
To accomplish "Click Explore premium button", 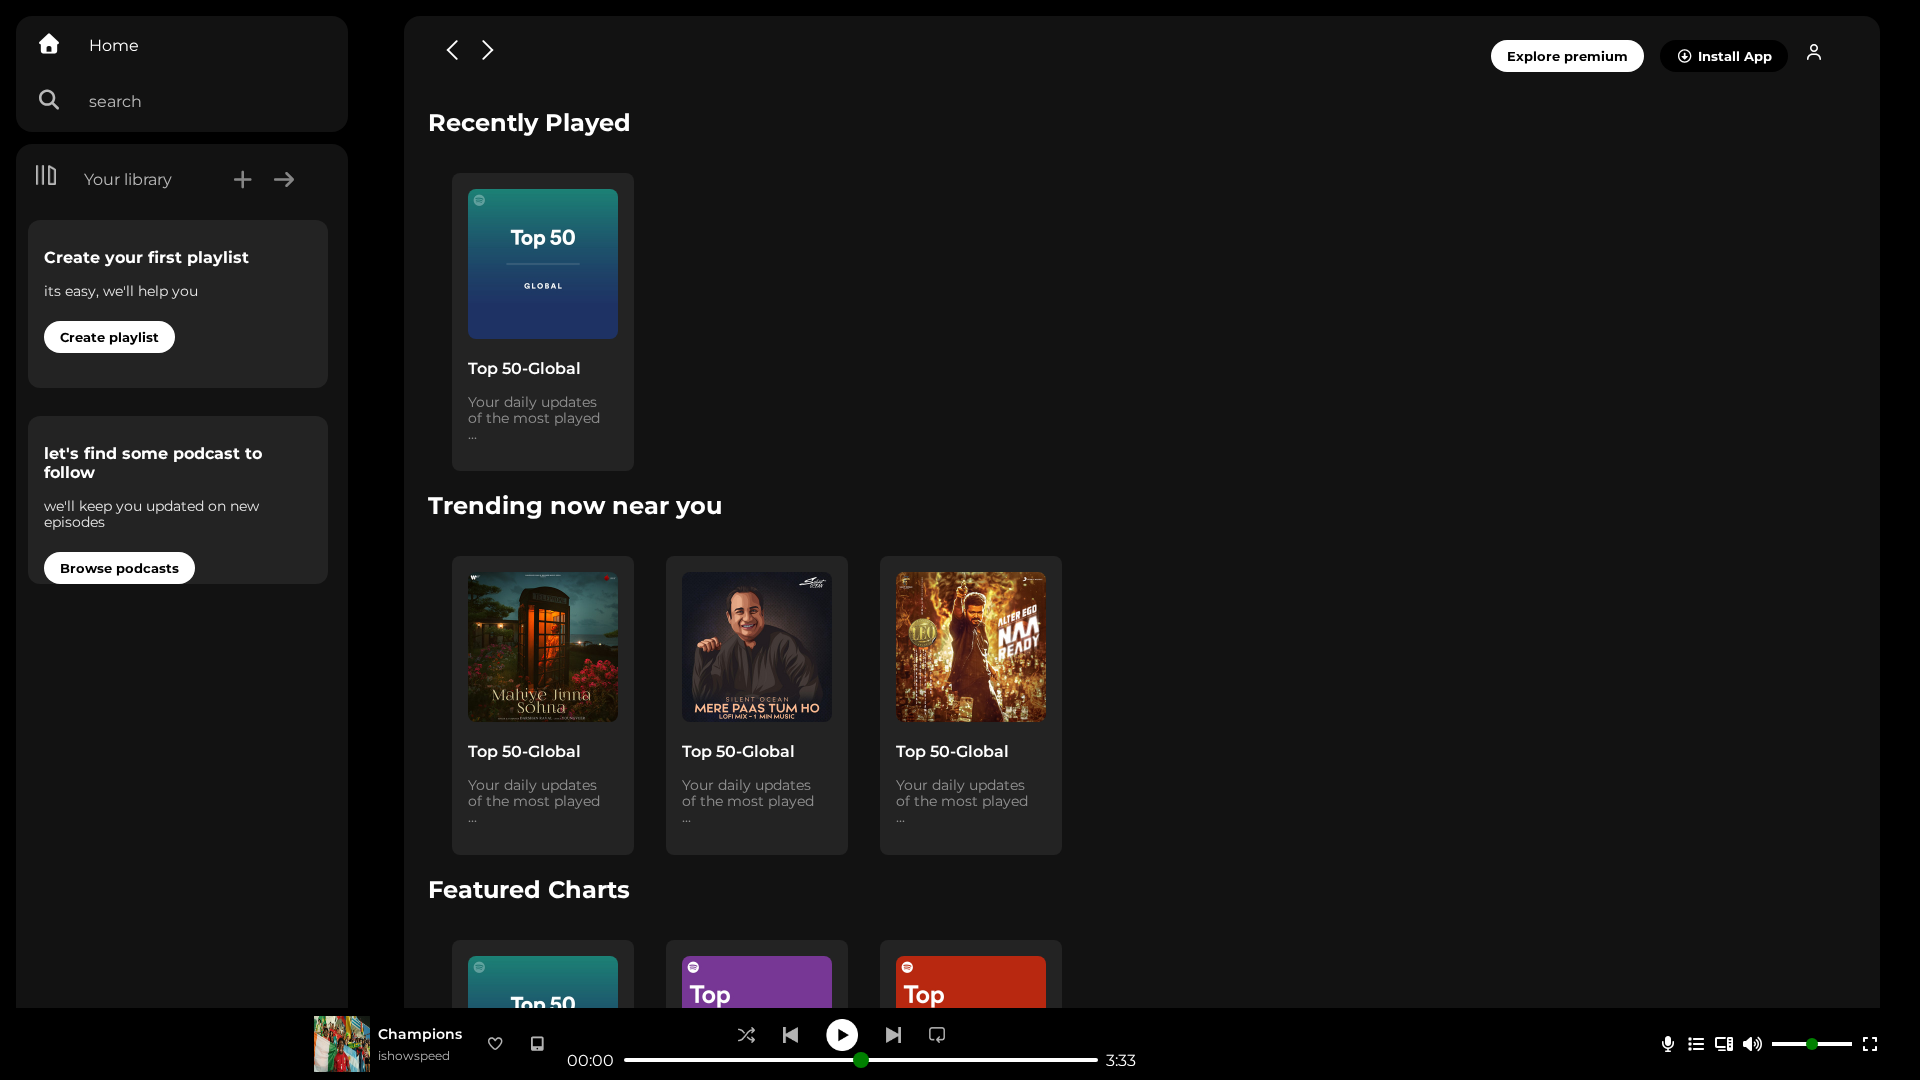I will click(x=1567, y=56).
